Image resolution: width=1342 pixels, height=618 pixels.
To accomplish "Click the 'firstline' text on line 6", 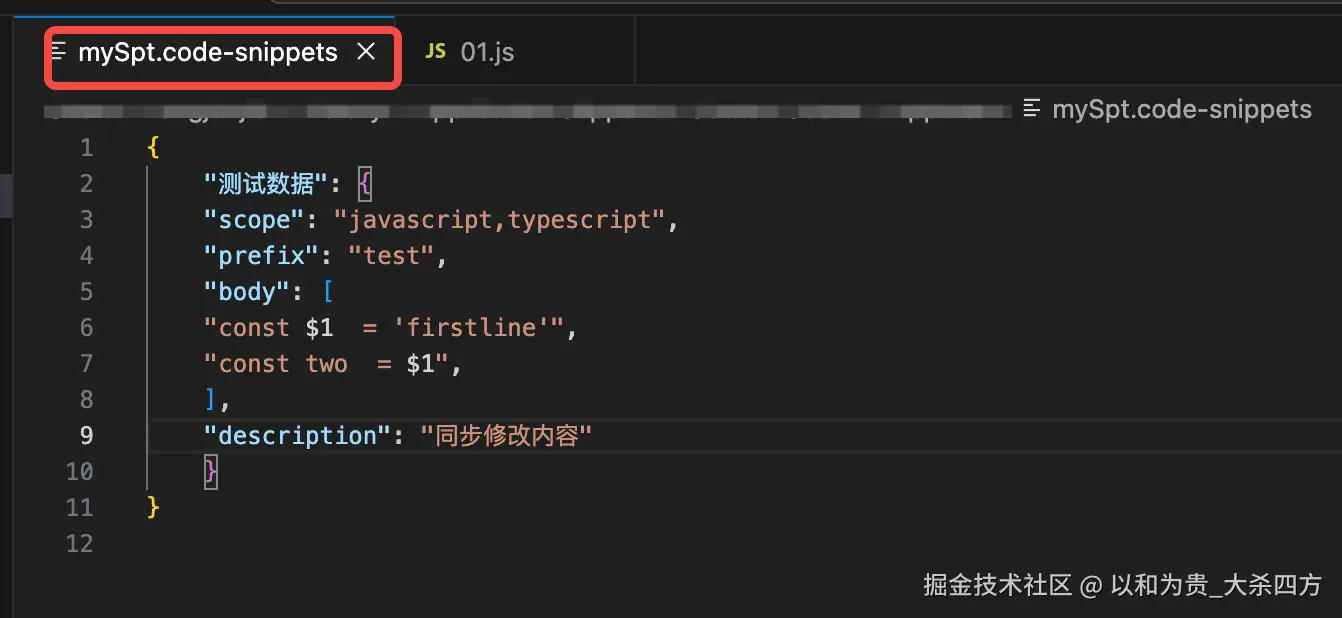I will (x=470, y=328).
